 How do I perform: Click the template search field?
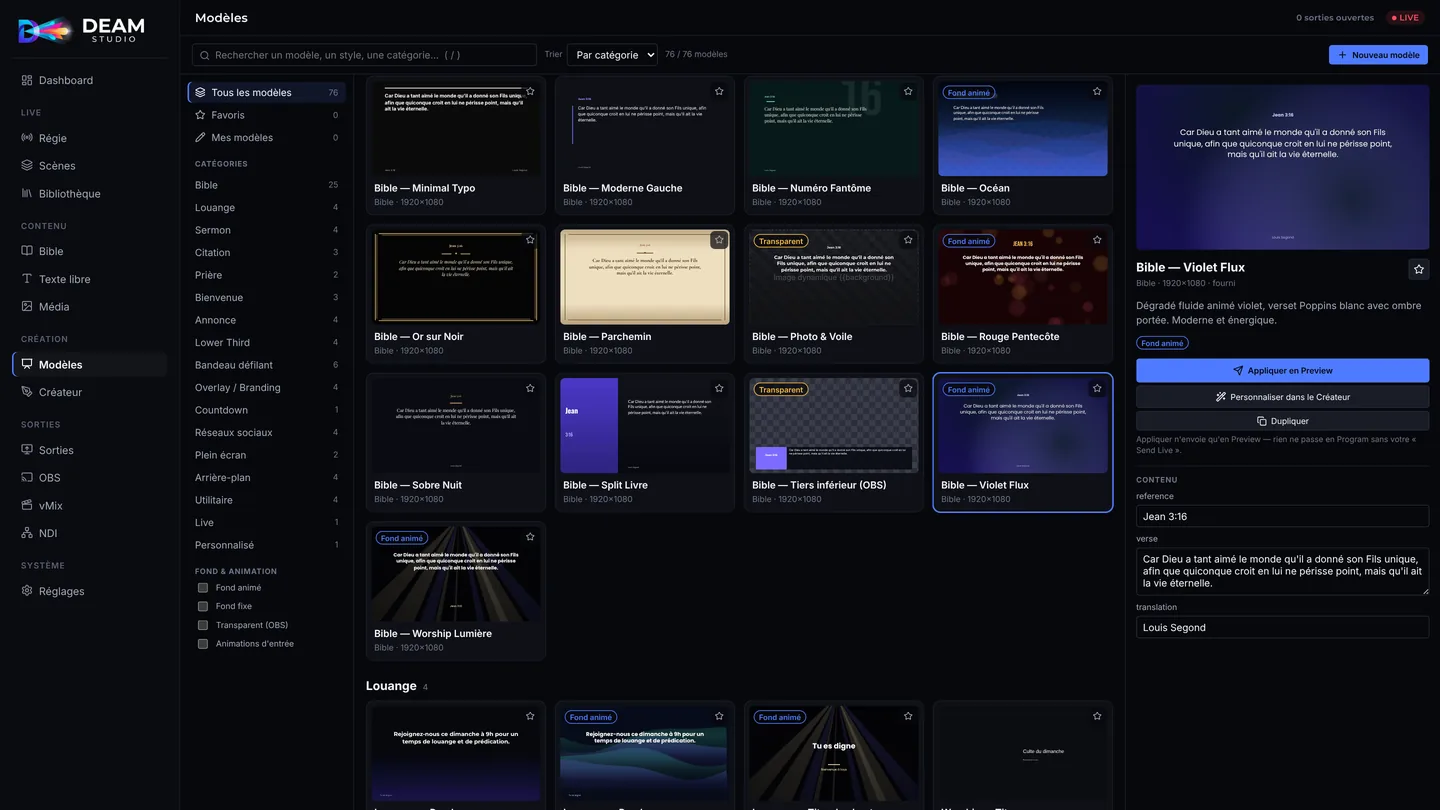(364, 55)
